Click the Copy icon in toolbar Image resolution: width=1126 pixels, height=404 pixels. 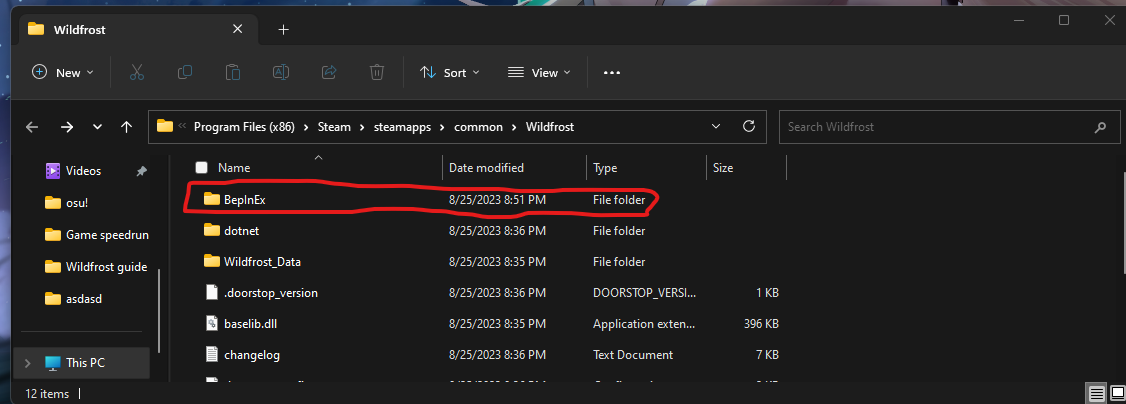(185, 72)
